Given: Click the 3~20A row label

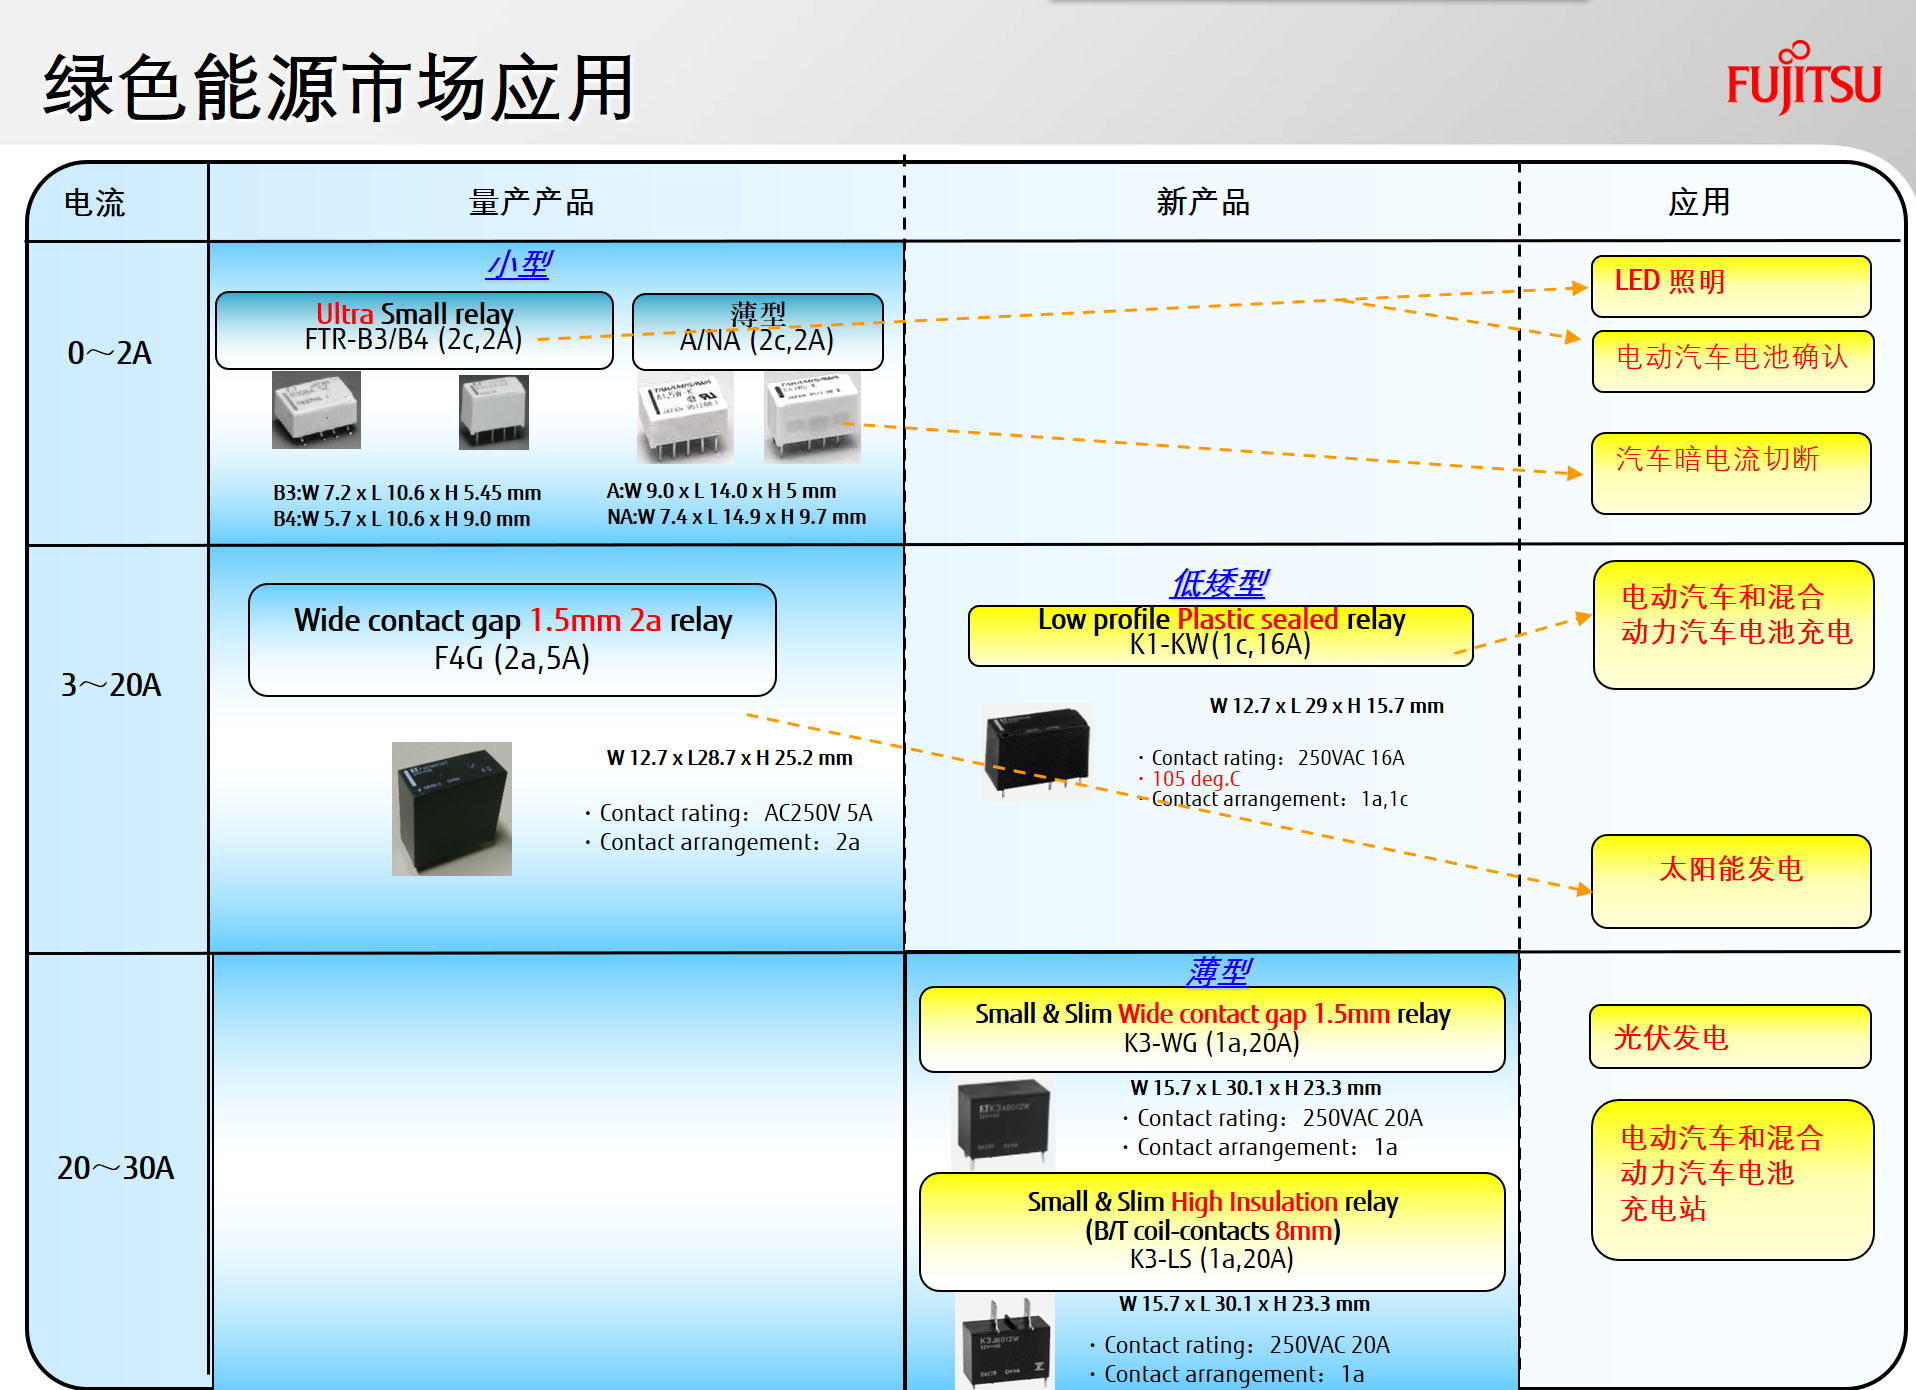Looking at the screenshot, I should coord(111,685).
